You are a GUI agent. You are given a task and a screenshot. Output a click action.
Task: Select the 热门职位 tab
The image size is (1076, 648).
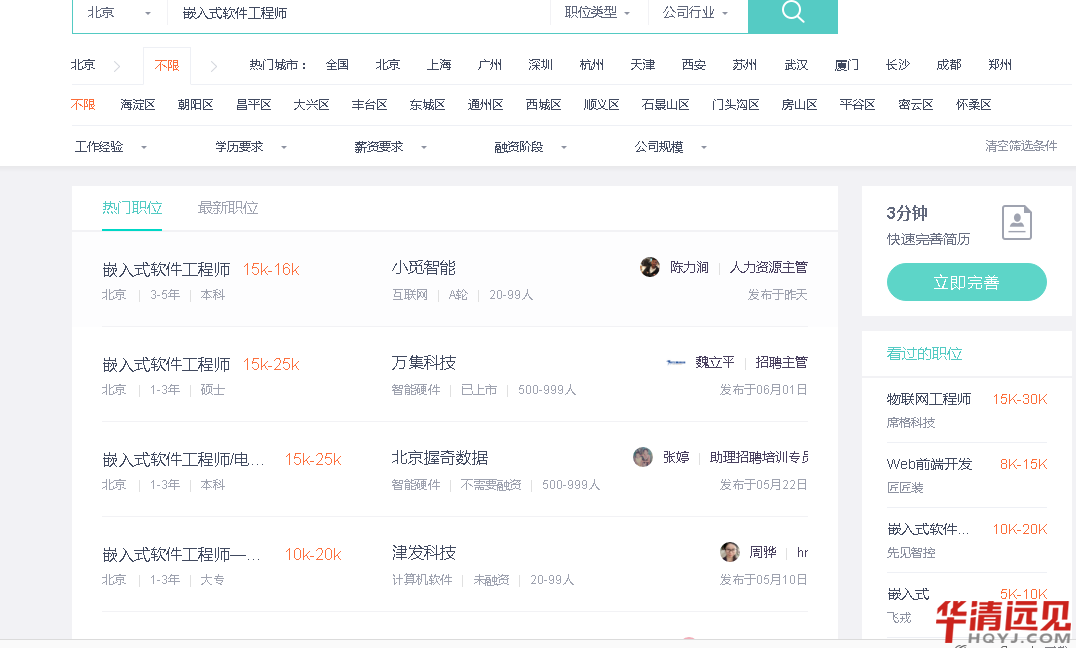click(x=132, y=208)
